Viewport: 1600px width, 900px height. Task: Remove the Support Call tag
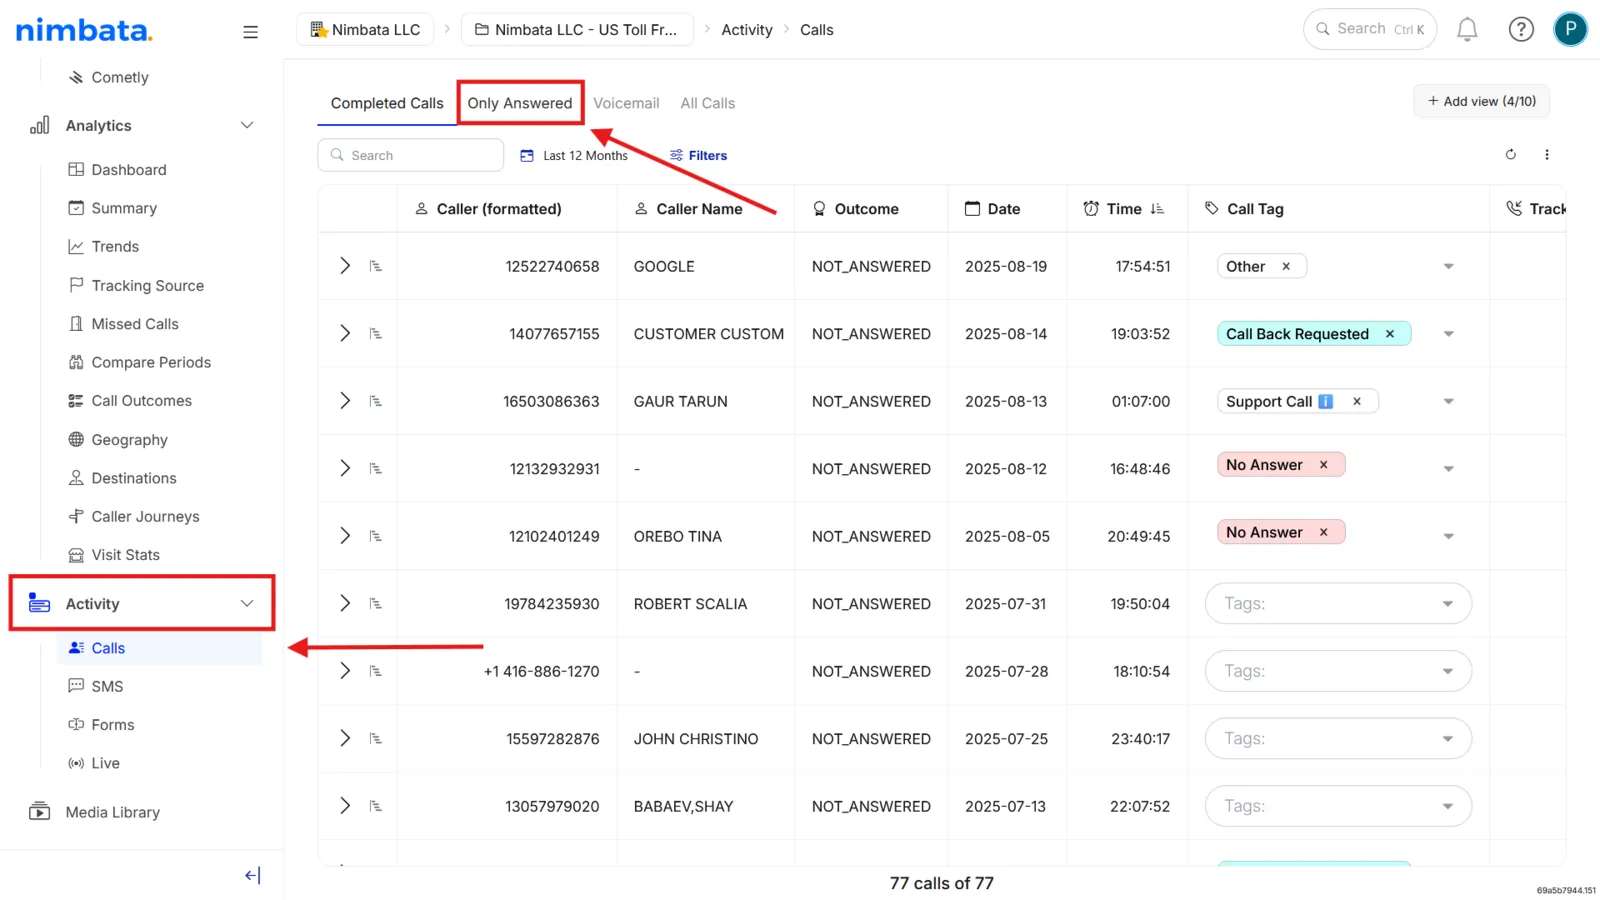(1357, 401)
